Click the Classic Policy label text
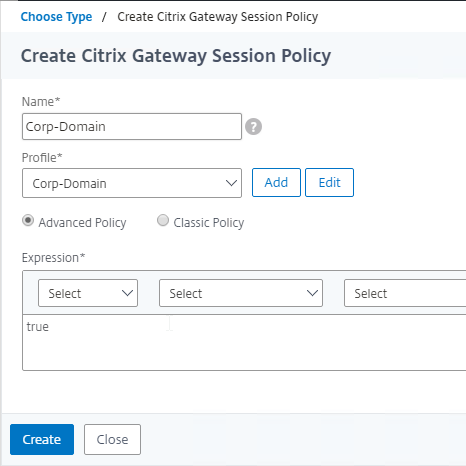The height and width of the screenshot is (466, 466). [x=209, y=223]
